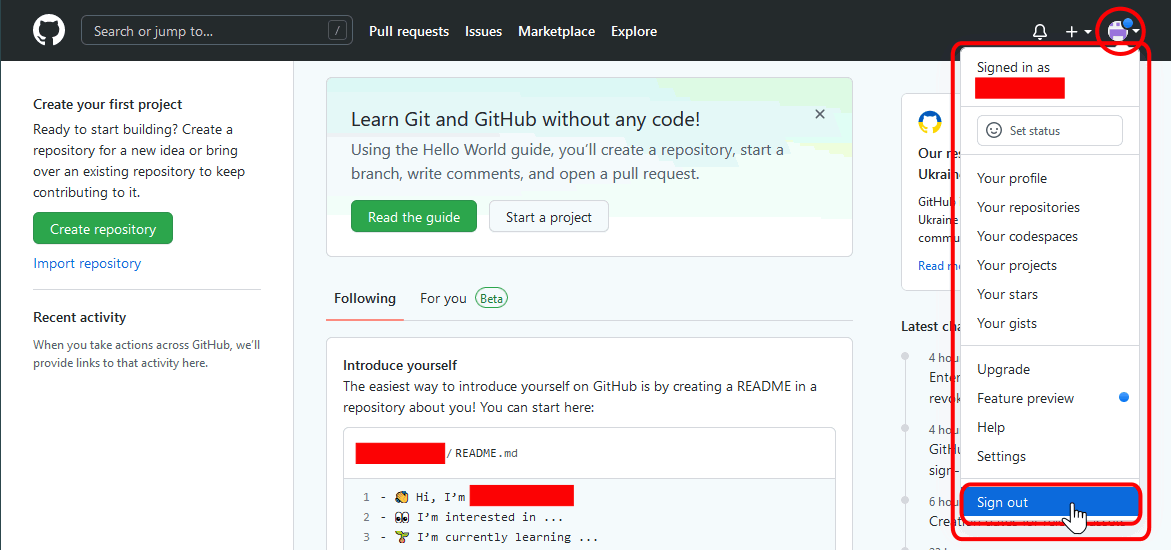Click the README.md file name
Image resolution: width=1171 pixels, height=550 pixels.
(x=486, y=453)
